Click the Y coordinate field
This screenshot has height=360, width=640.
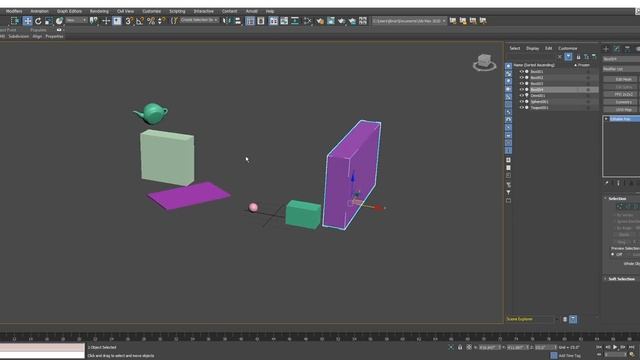click(517, 347)
